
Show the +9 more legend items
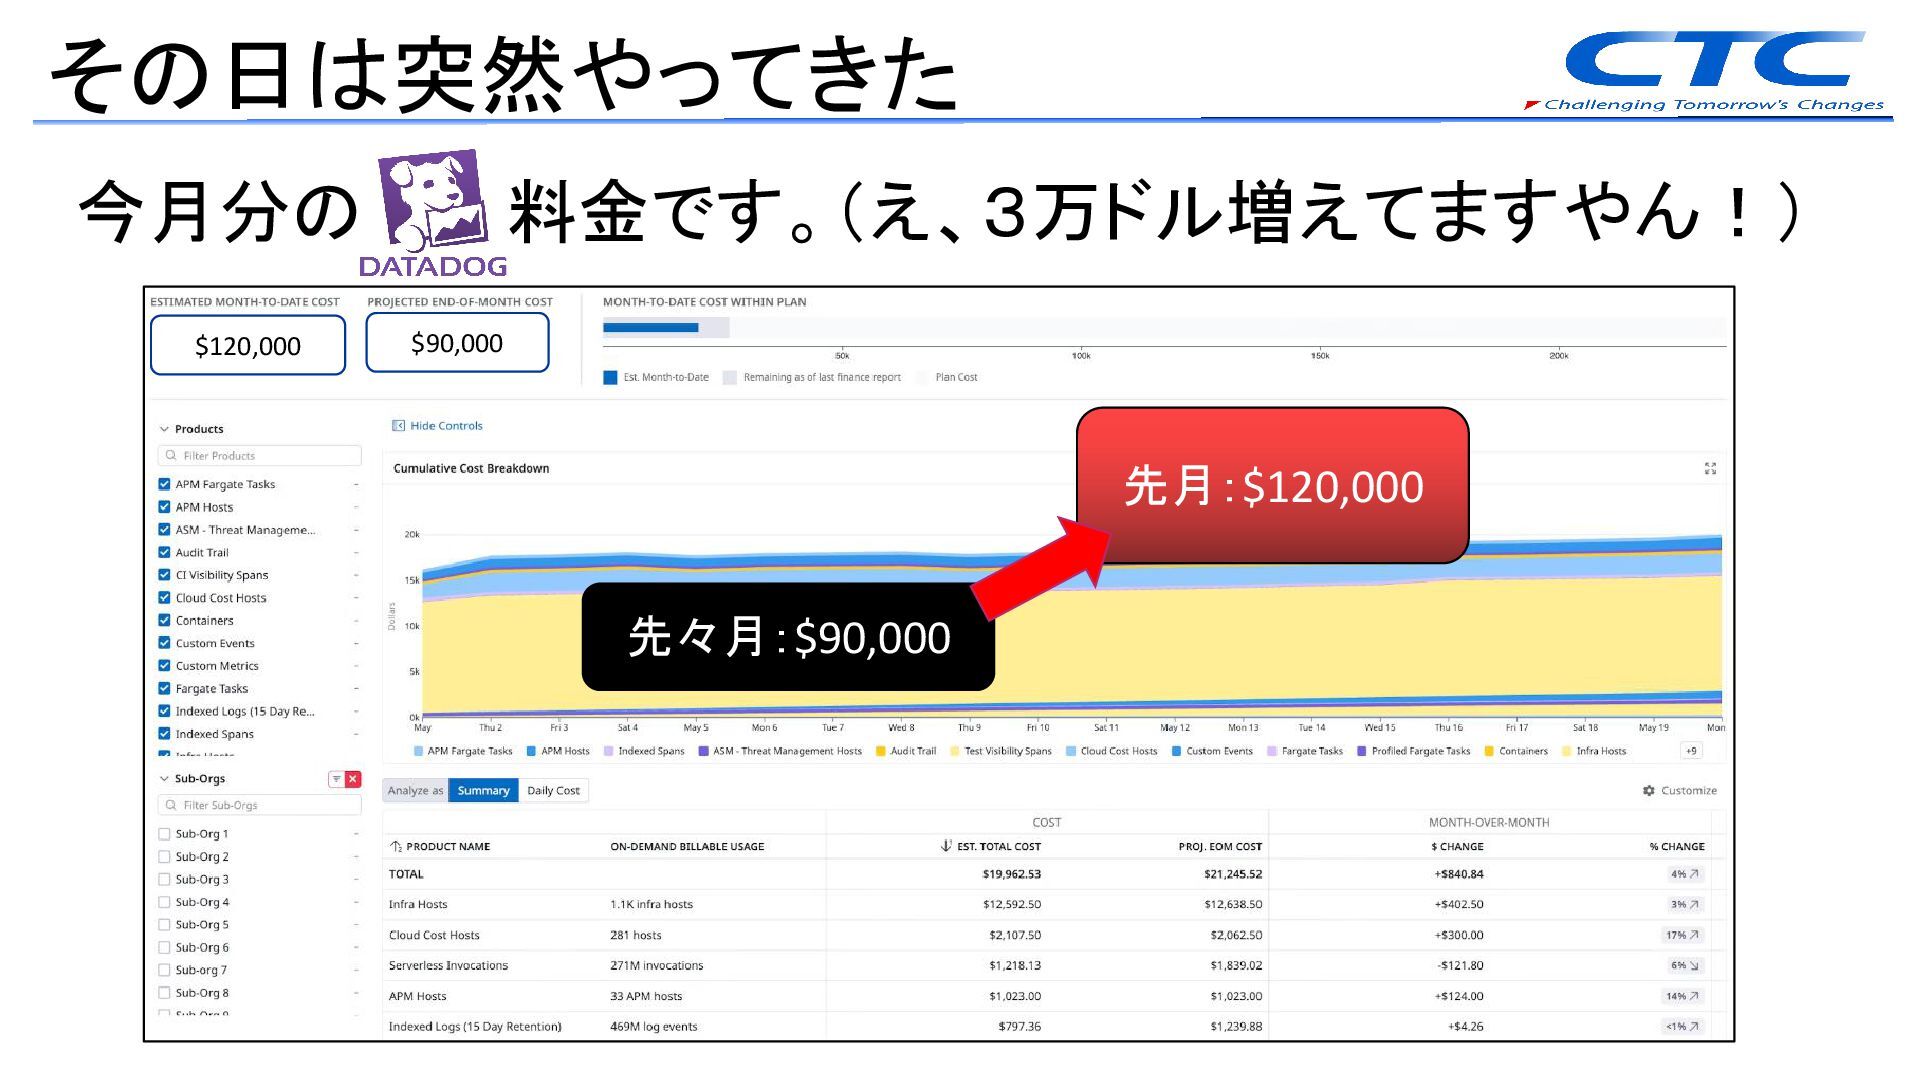click(x=1690, y=751)
